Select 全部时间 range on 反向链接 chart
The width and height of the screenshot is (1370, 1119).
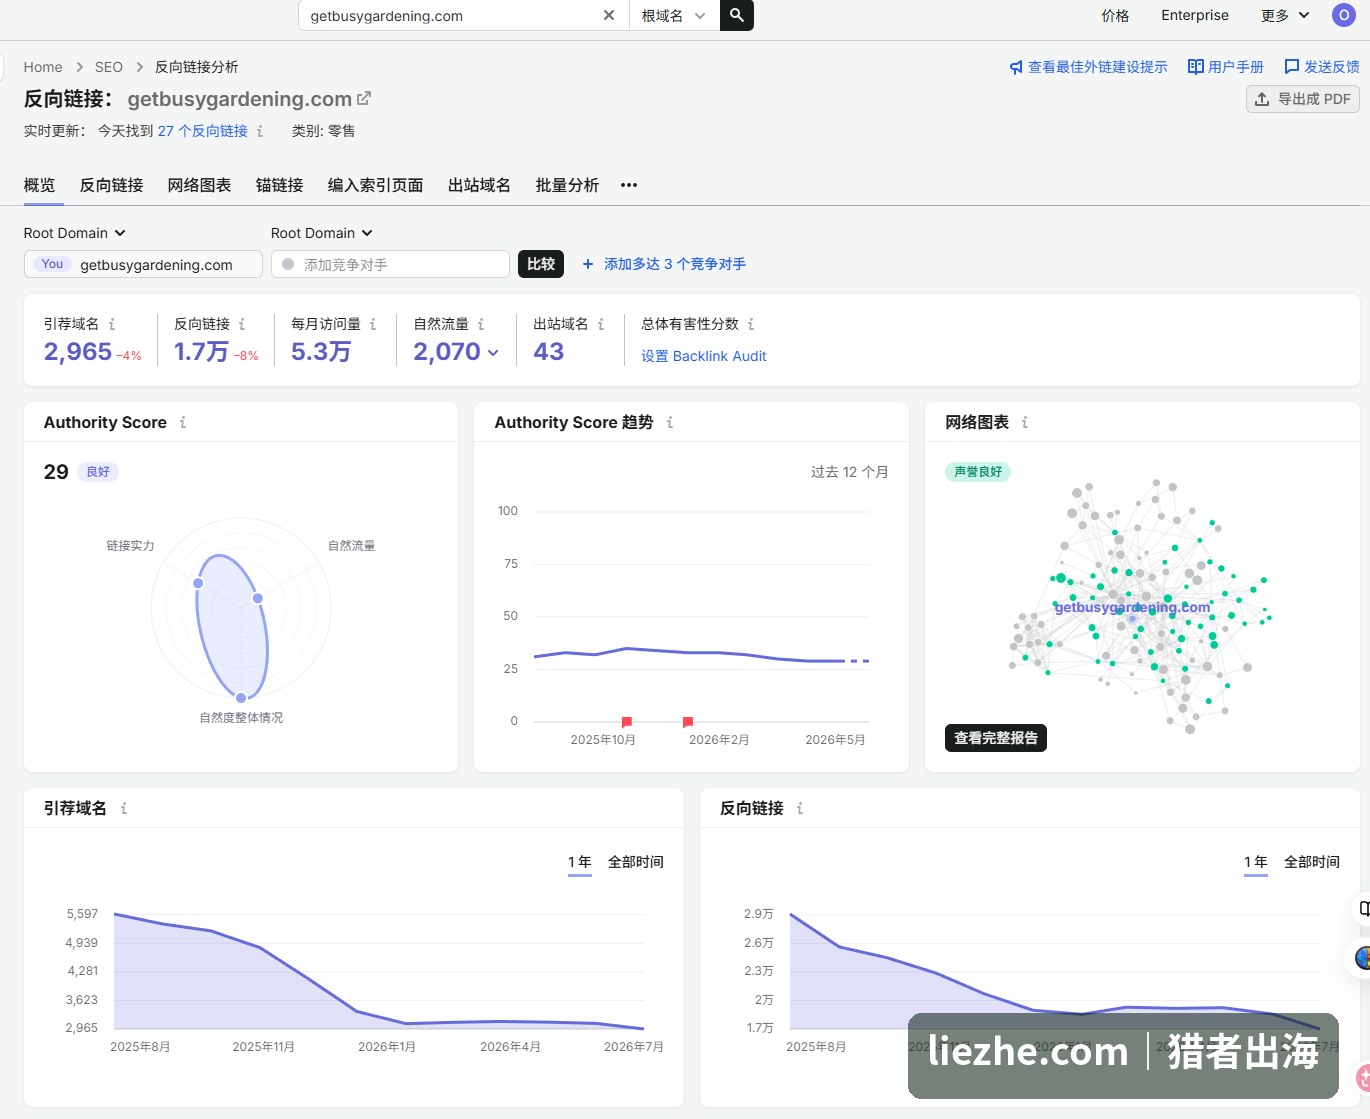pos(1312,862)
